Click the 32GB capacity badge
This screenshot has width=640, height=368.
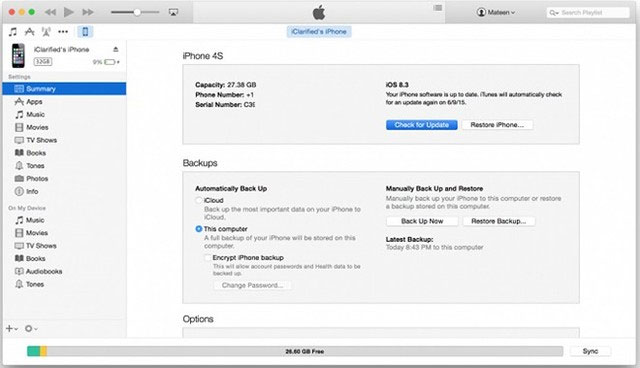(43, 62)
